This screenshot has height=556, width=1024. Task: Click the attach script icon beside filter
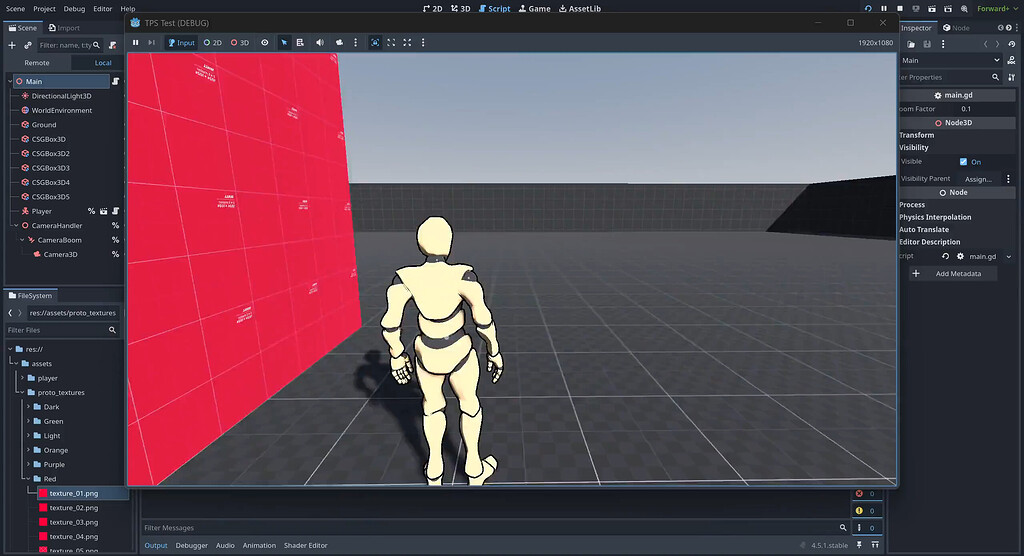112,45
